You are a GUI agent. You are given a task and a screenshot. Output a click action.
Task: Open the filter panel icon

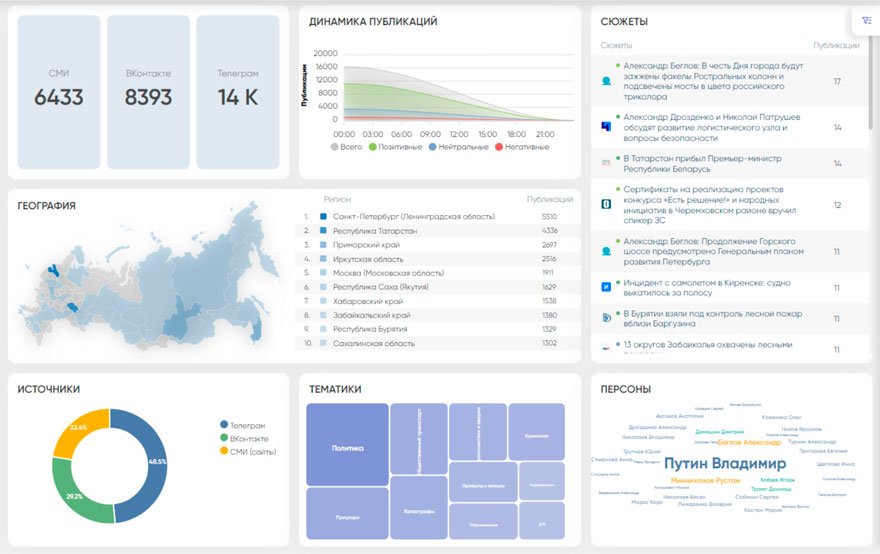(866, 20)
